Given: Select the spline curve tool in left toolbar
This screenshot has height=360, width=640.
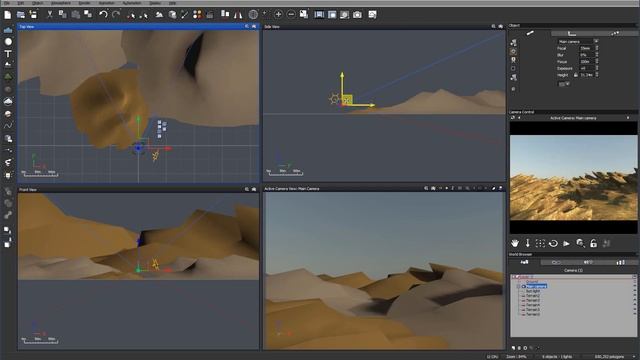Looking at the screenshot, I should point(8,126).
